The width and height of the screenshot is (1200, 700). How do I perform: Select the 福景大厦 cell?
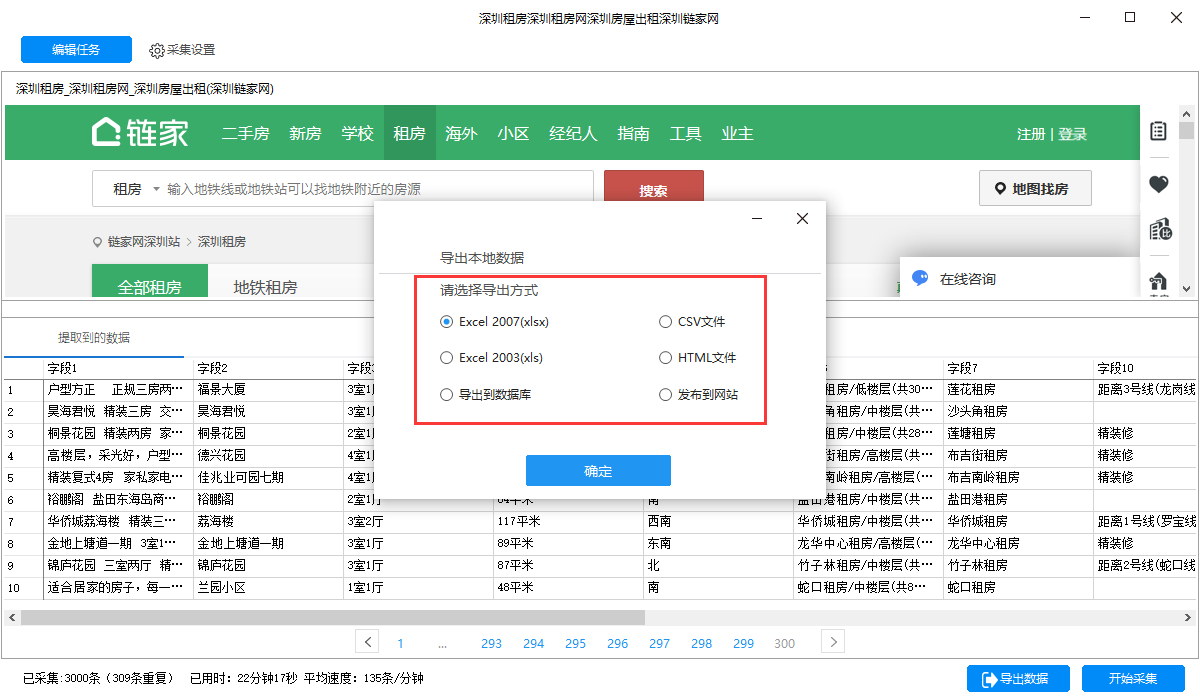pyautogui.click(x=268, y=389)
